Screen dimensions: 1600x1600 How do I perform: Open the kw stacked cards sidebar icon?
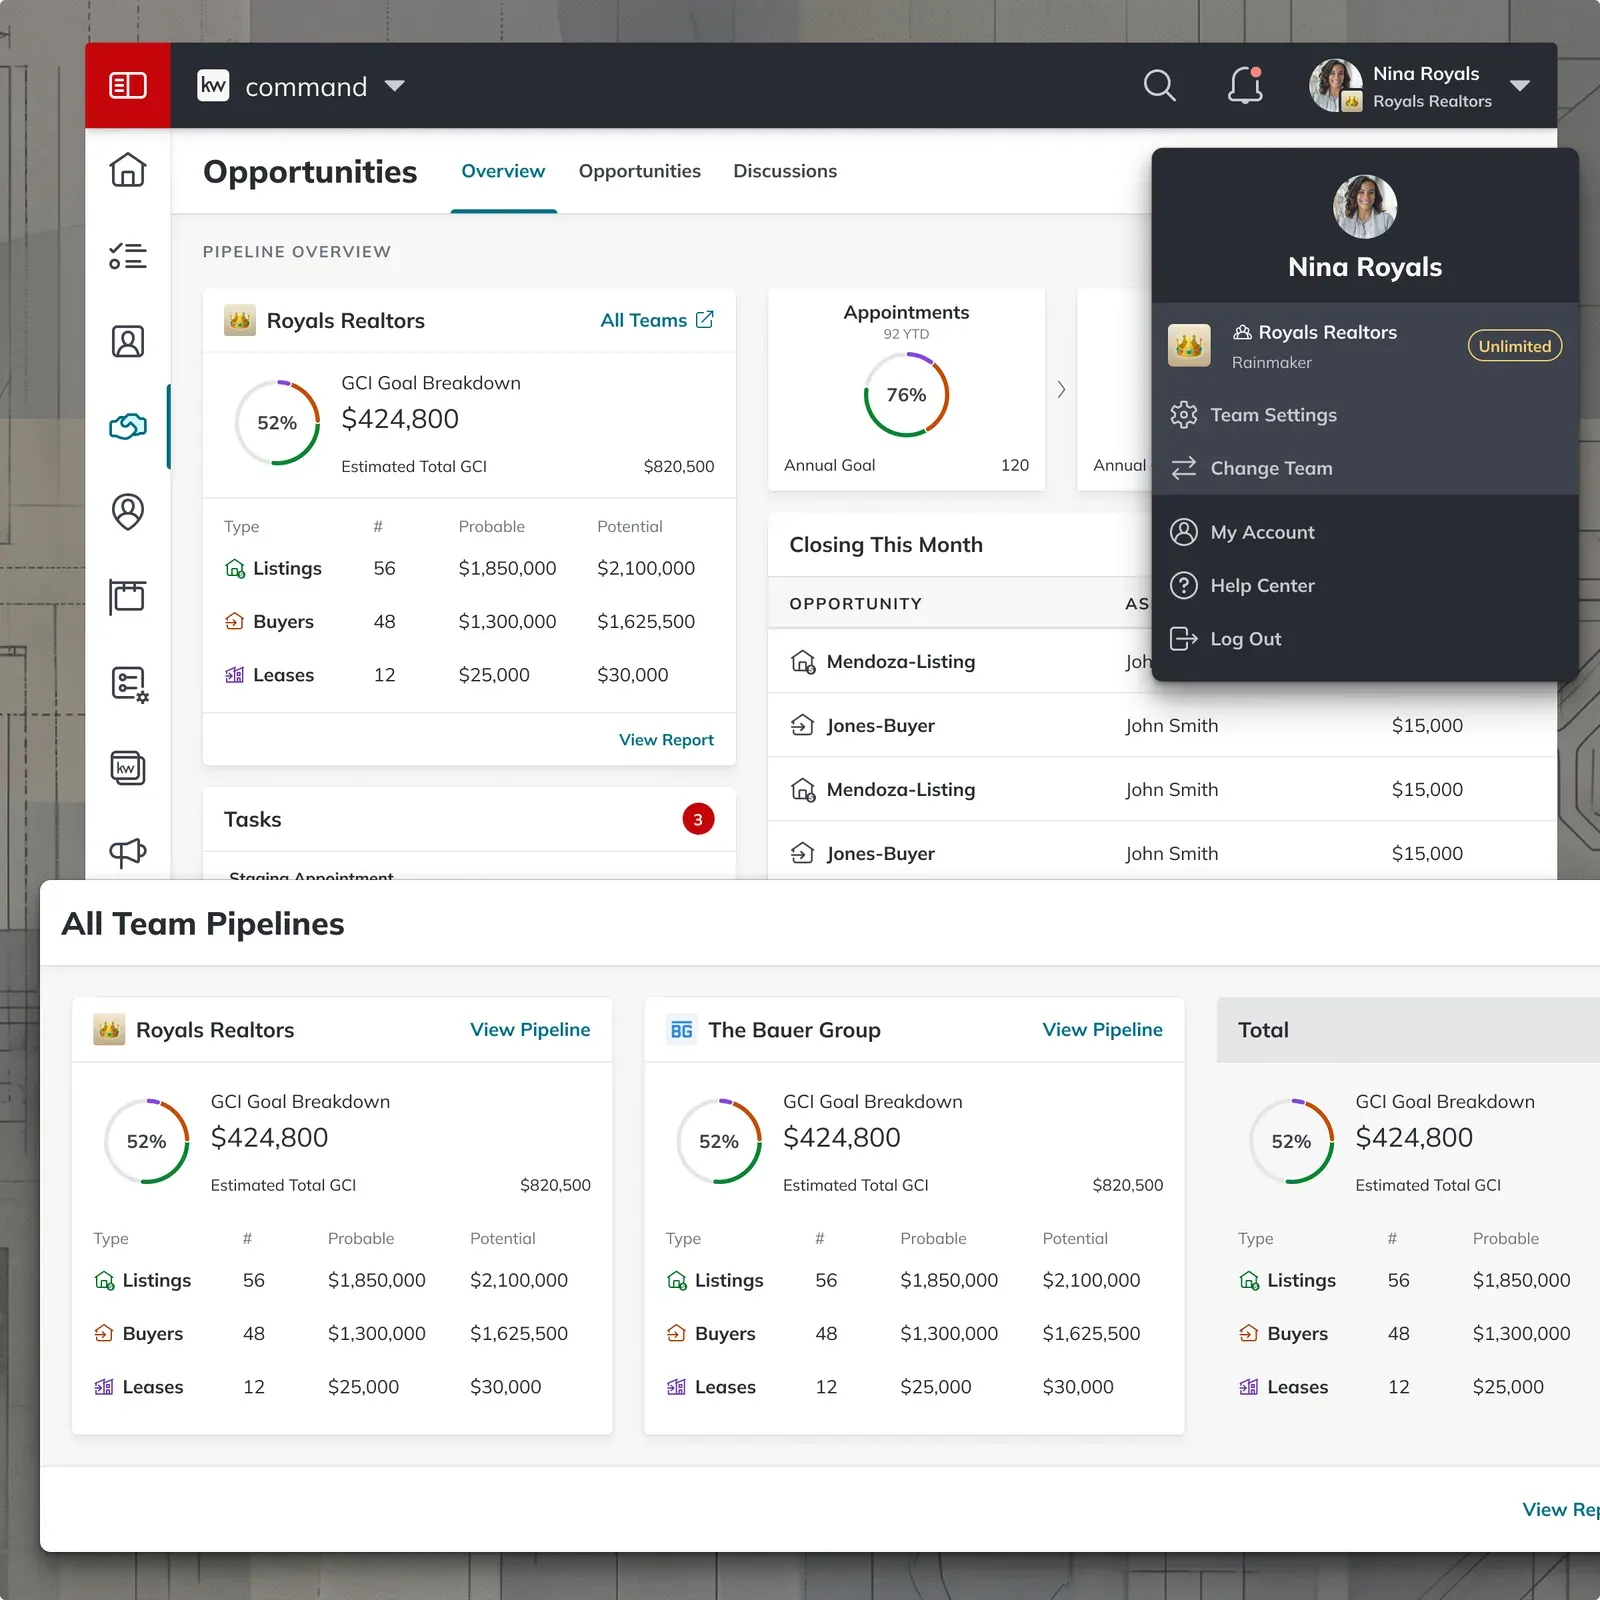[x=128, y=768]
